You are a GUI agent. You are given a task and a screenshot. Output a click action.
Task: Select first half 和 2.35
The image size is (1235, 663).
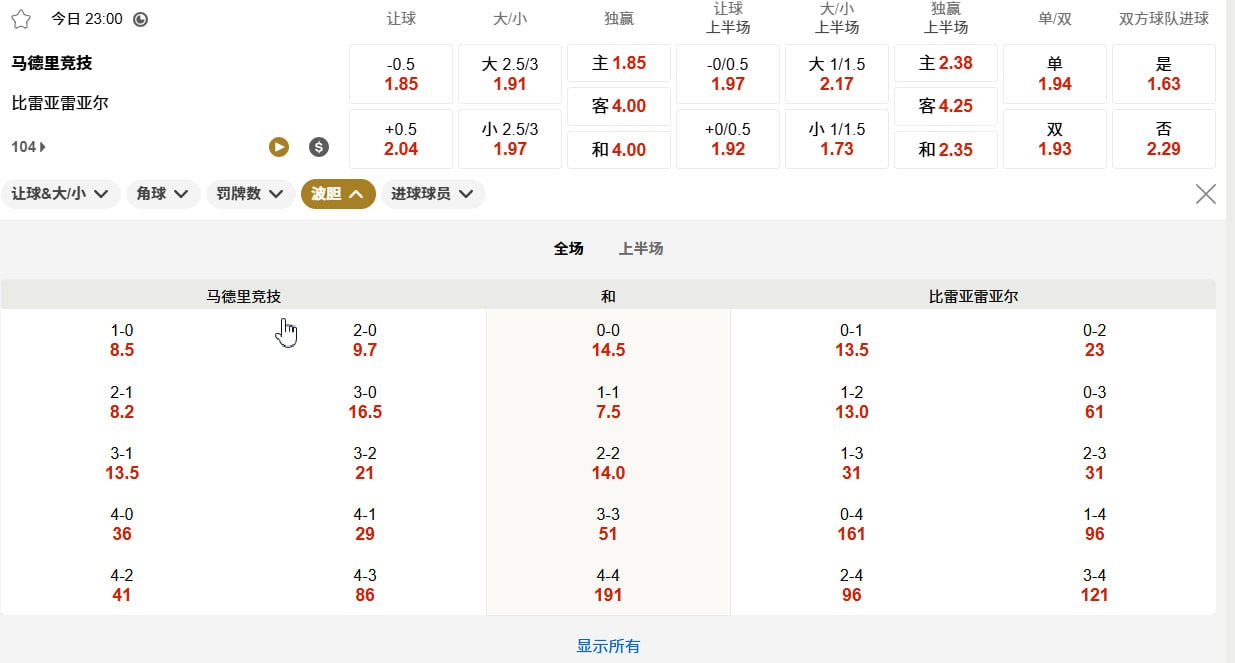(946, 150)
